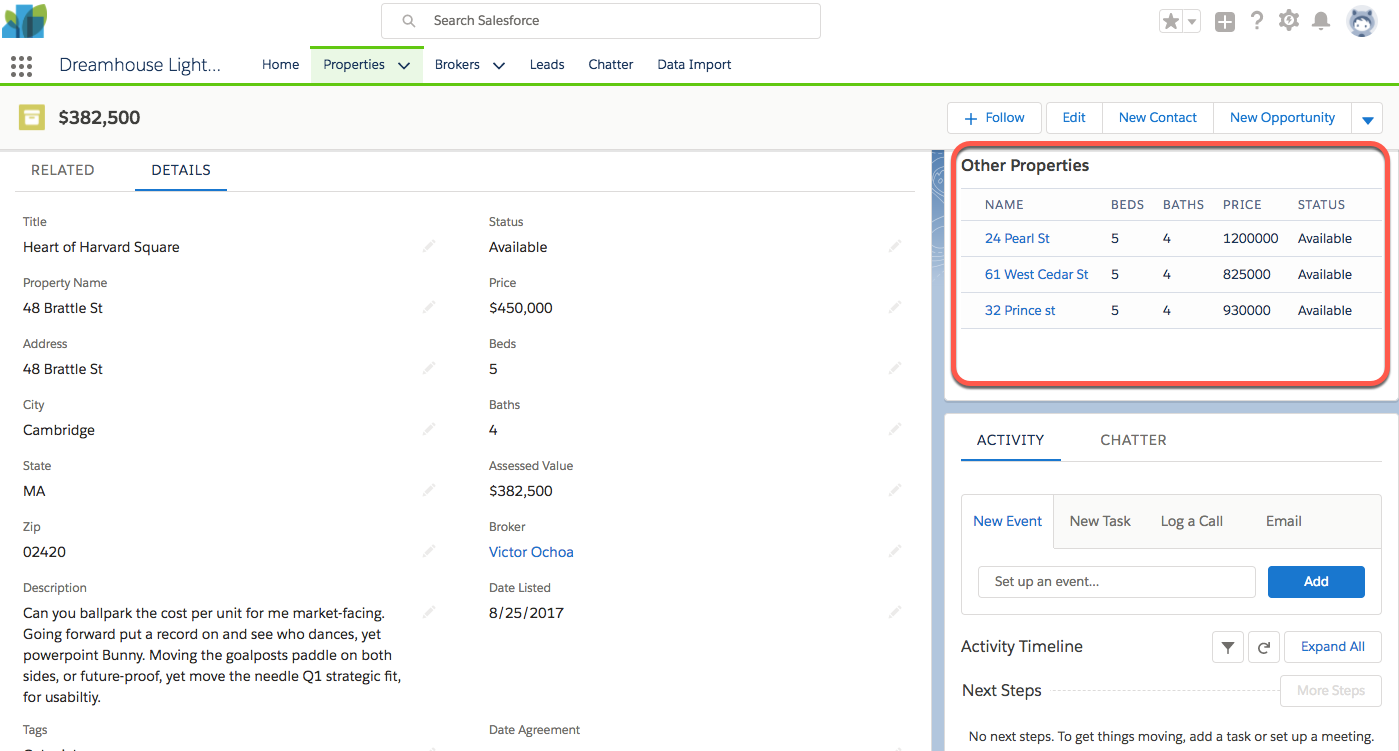Select the New Task composer tab

1100,521
